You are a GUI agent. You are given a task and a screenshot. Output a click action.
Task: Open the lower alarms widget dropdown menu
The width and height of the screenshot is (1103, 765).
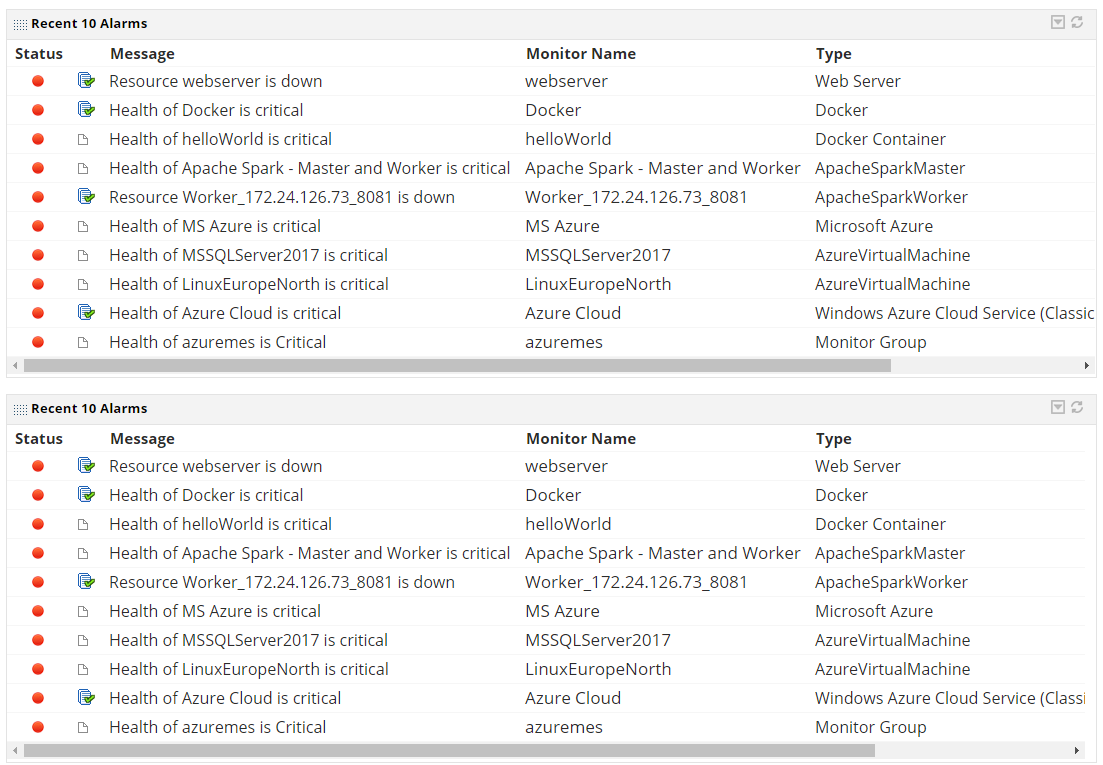coord(1058,407)
